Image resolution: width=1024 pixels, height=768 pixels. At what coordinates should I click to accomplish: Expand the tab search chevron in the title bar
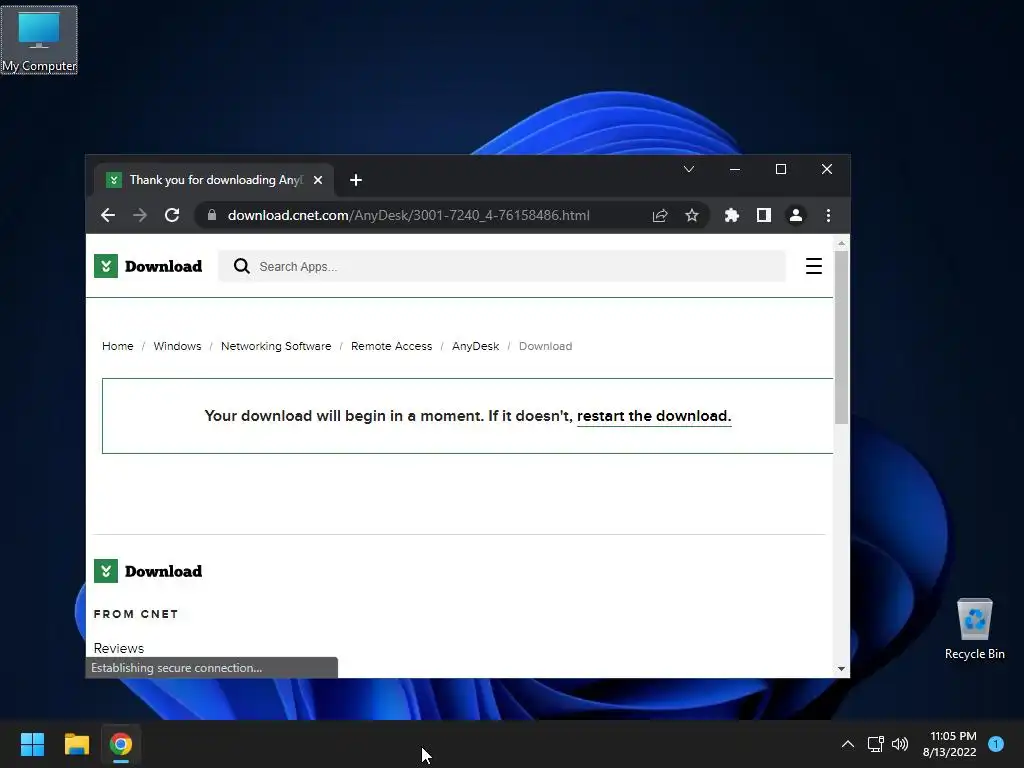pyautogui.click(x=688, y=169)
